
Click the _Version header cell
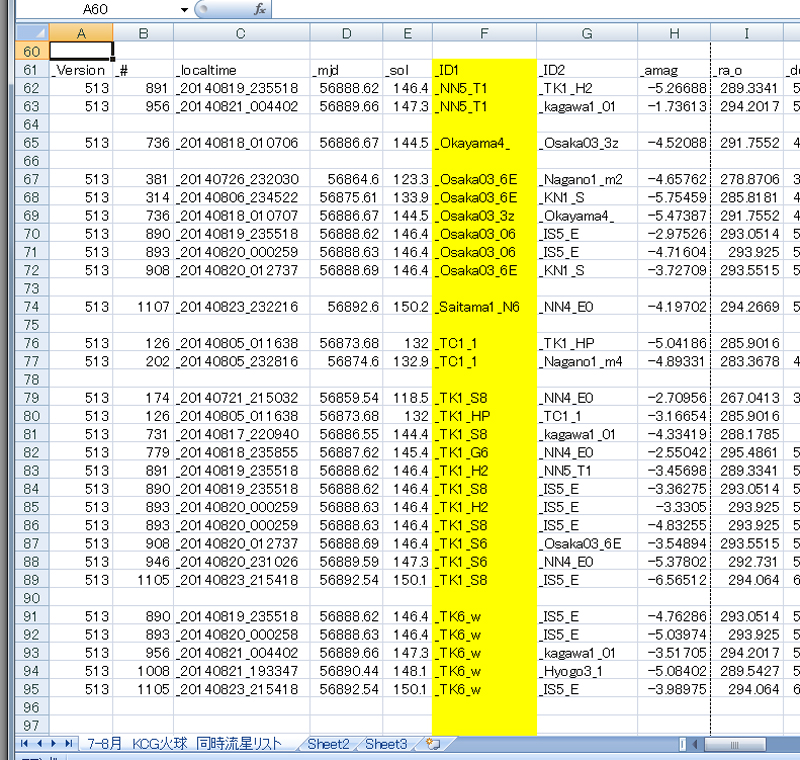coord(81,70)
